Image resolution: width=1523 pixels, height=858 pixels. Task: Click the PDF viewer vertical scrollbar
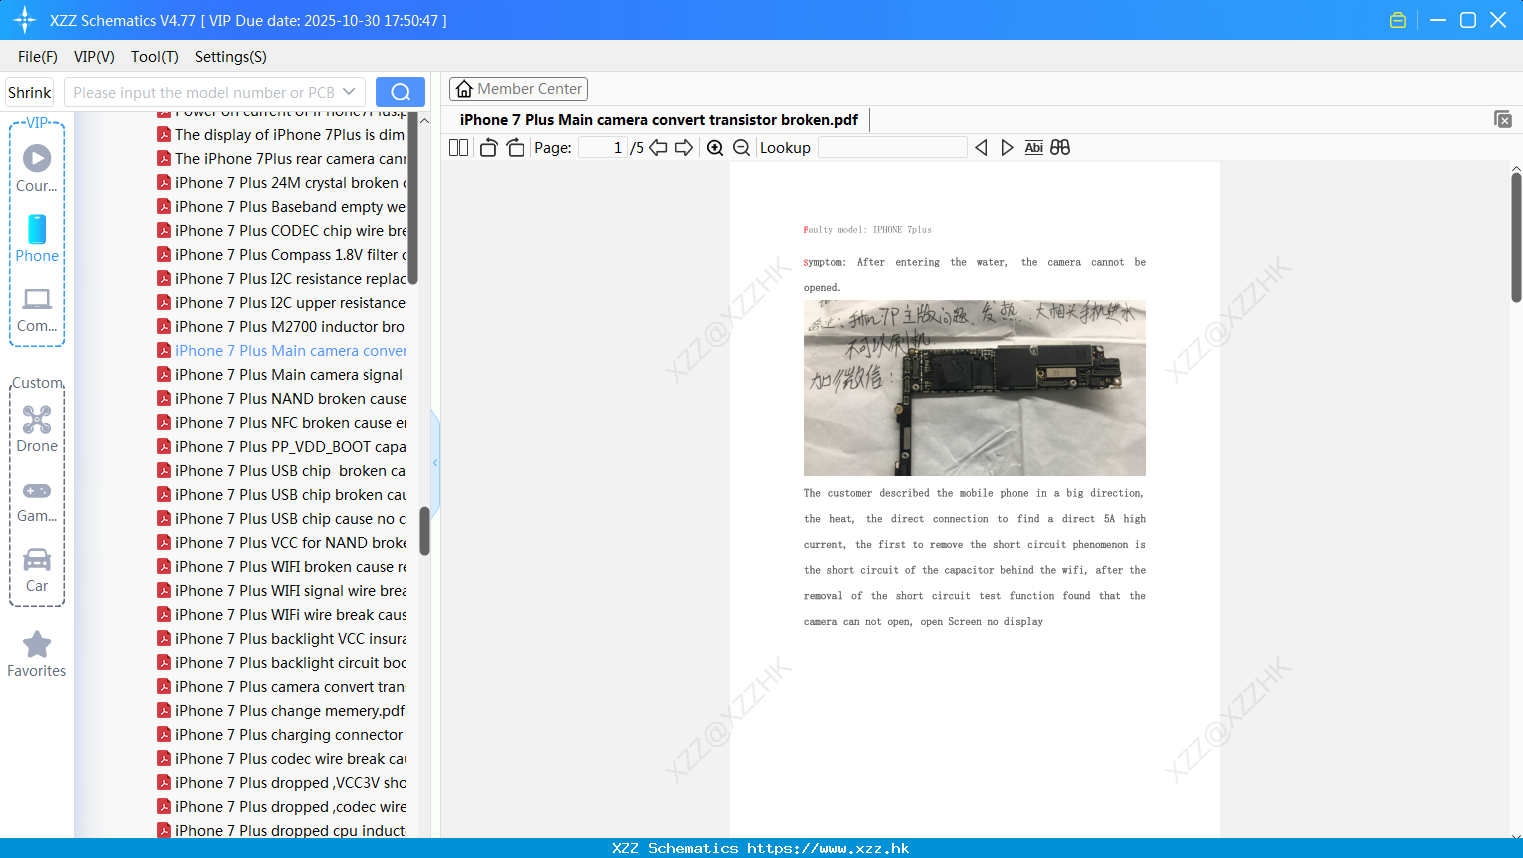[1516, 237]
